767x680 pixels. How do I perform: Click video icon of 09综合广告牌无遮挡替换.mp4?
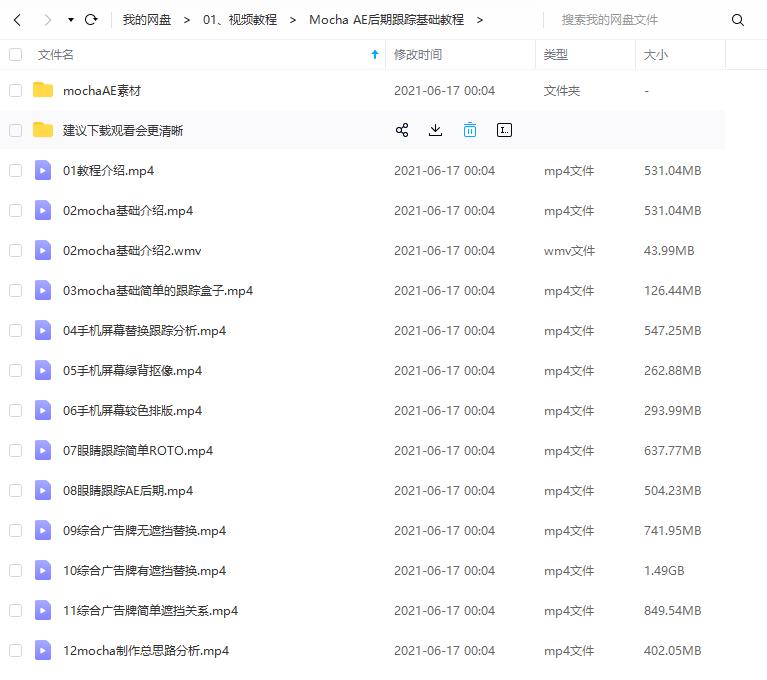tap(43, 530)
